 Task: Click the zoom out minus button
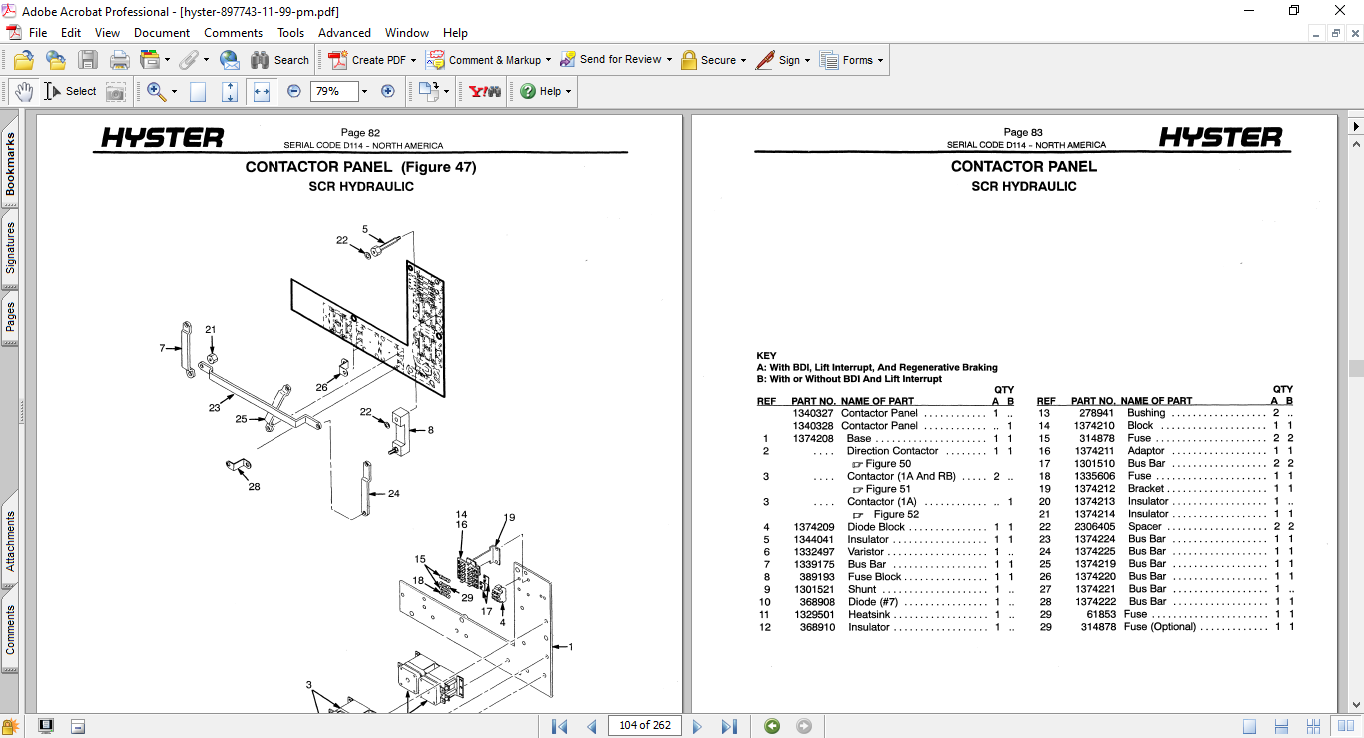tap(294, 91)
